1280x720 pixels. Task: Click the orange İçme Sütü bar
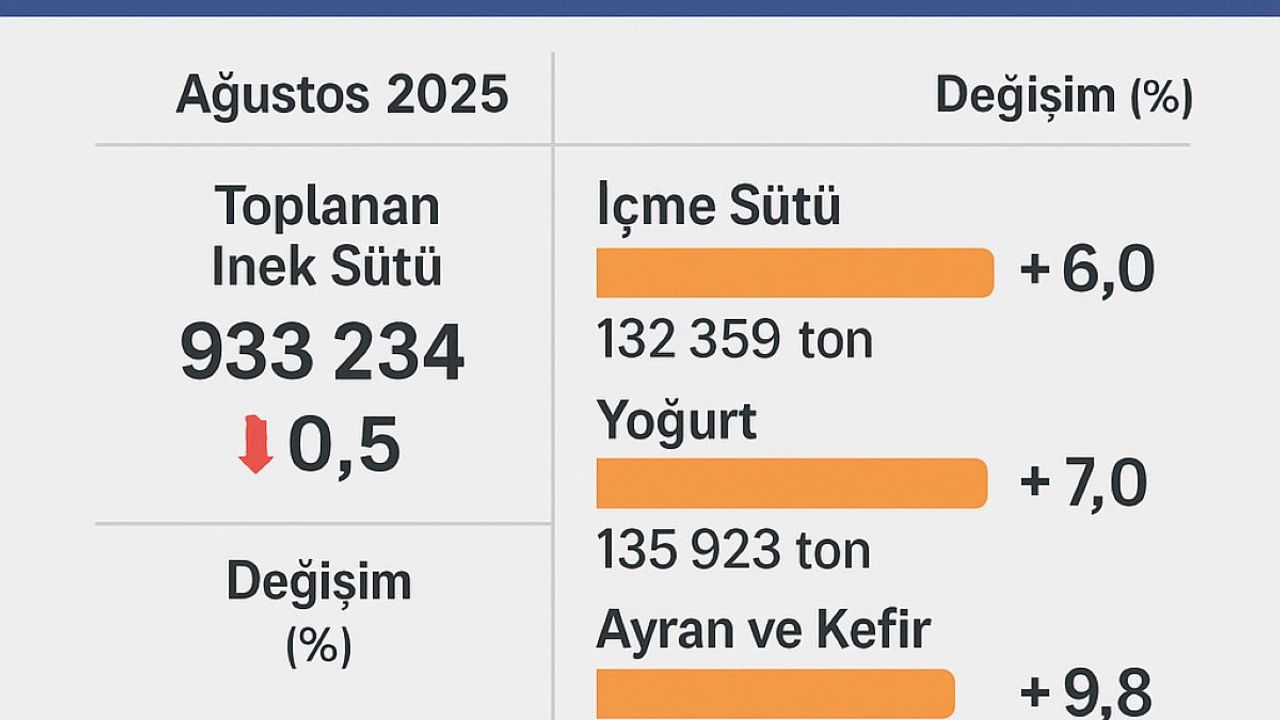(x=795, y=273)
